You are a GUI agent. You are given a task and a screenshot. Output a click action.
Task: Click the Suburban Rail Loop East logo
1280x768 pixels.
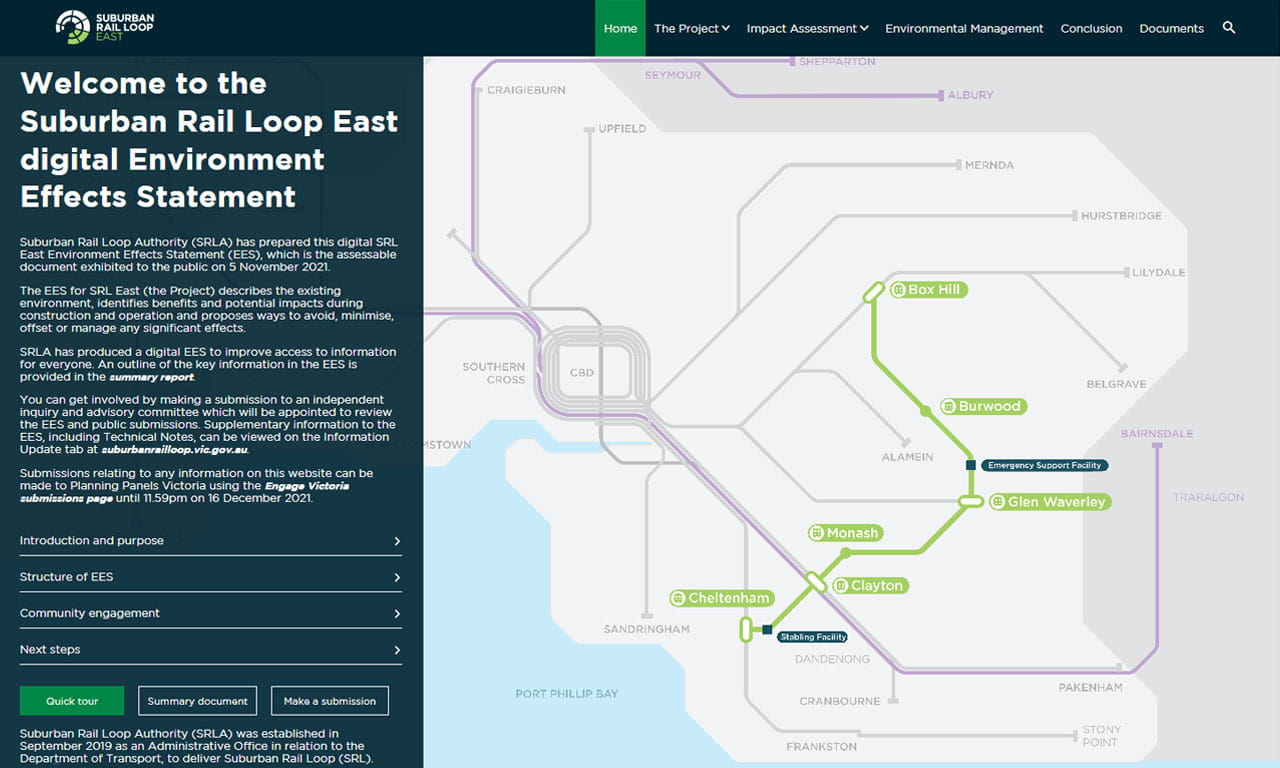tap(105, 27)
